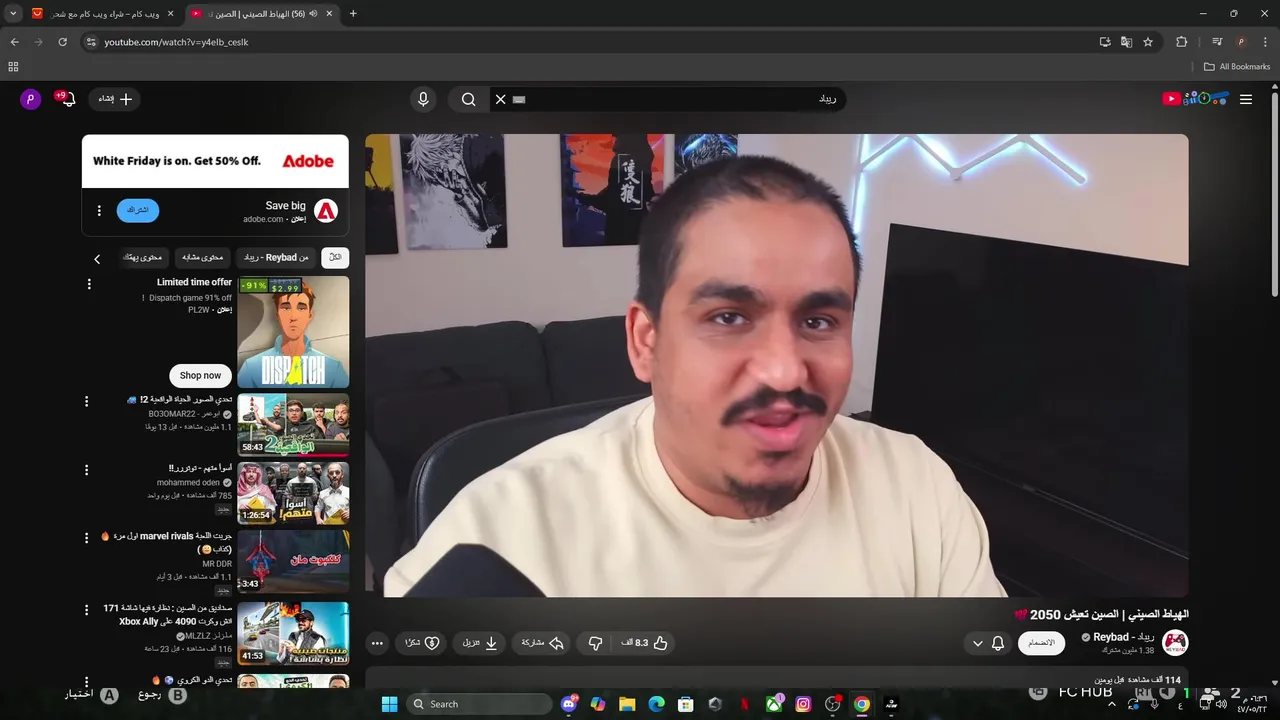The image size is (1280, 720).
Task: Open Reybad channel avatar
Action: pos(1175,642)
